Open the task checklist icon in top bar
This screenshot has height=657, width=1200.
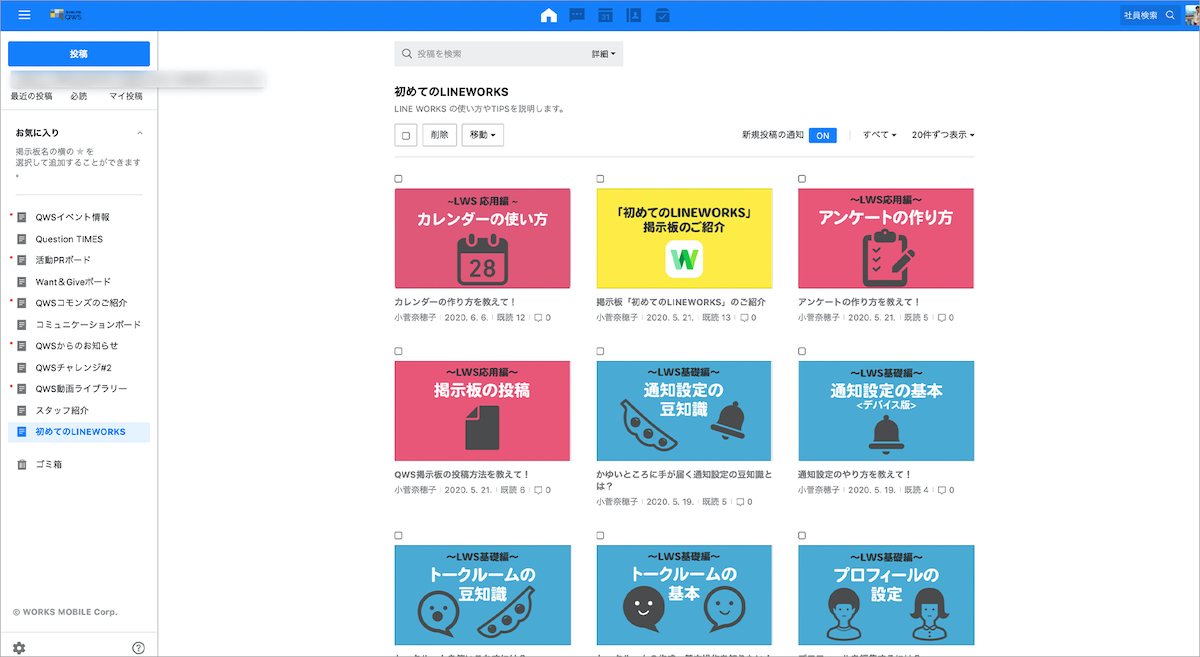662,15
